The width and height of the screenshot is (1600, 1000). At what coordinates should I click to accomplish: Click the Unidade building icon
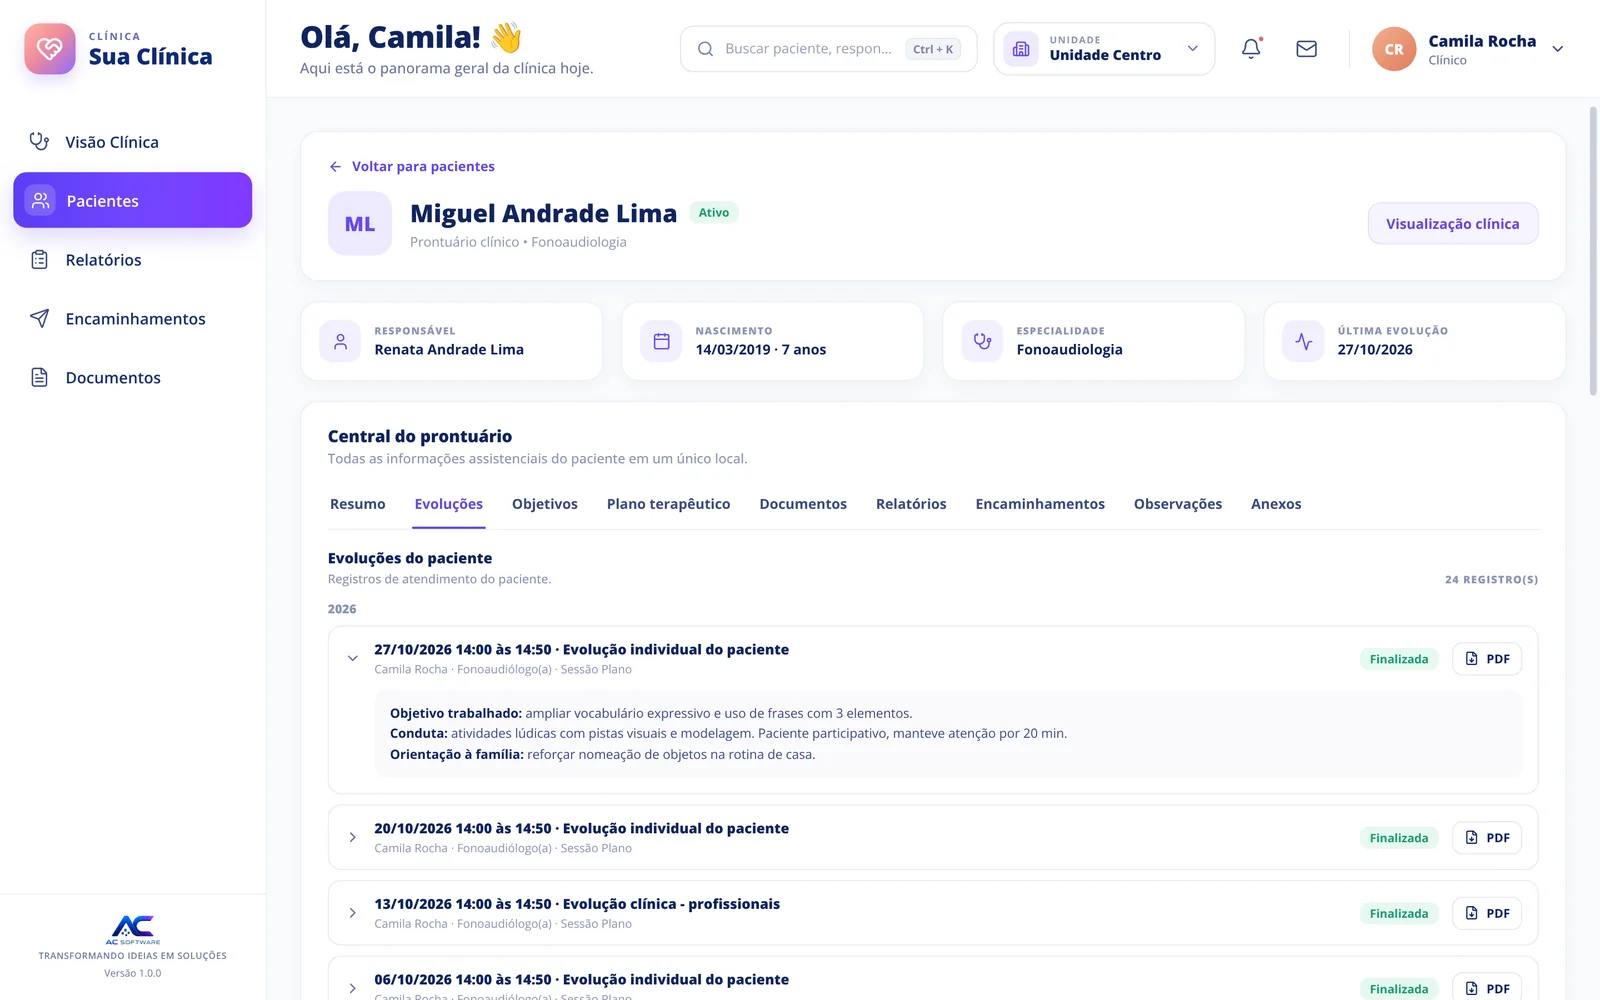[x=1021, y=49]
